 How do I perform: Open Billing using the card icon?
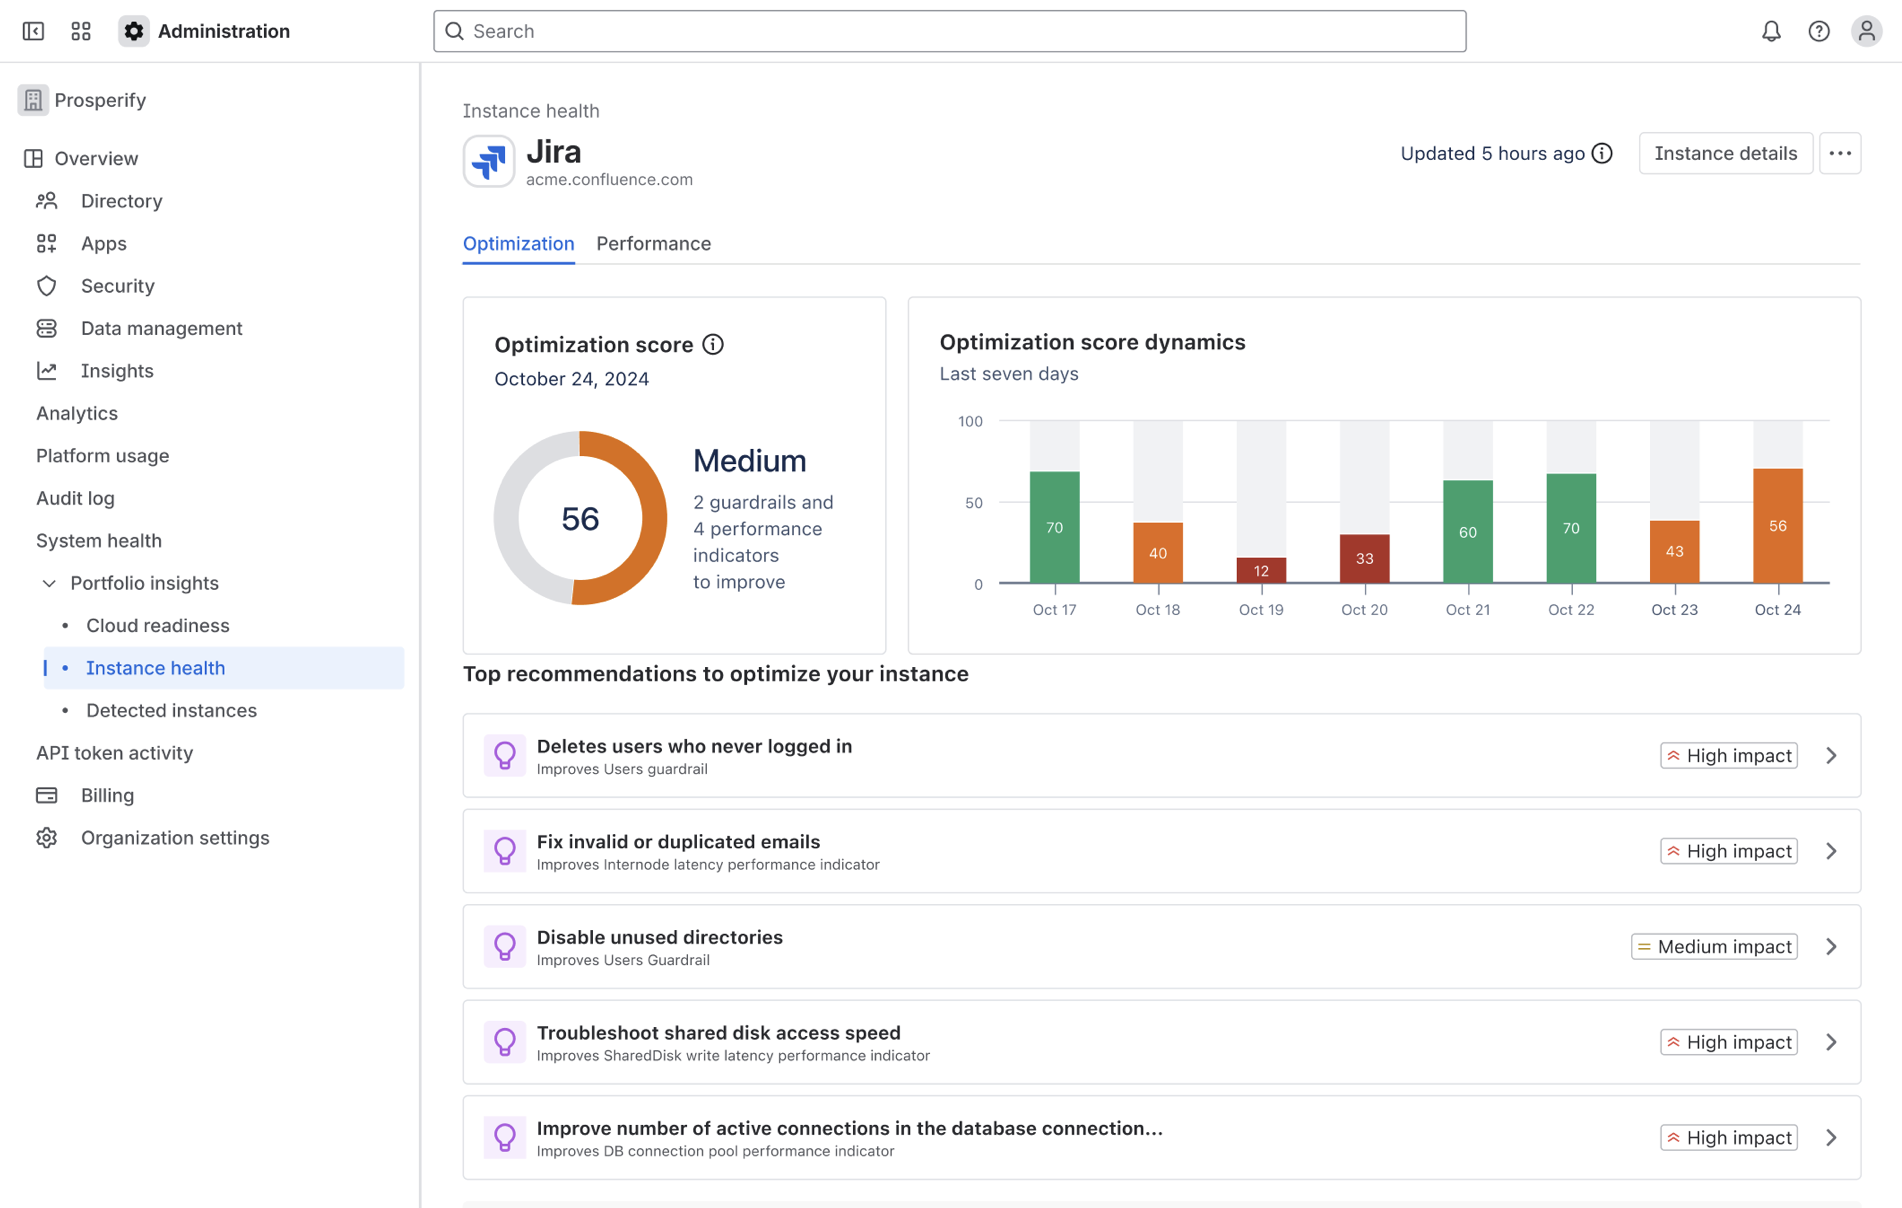47,795
